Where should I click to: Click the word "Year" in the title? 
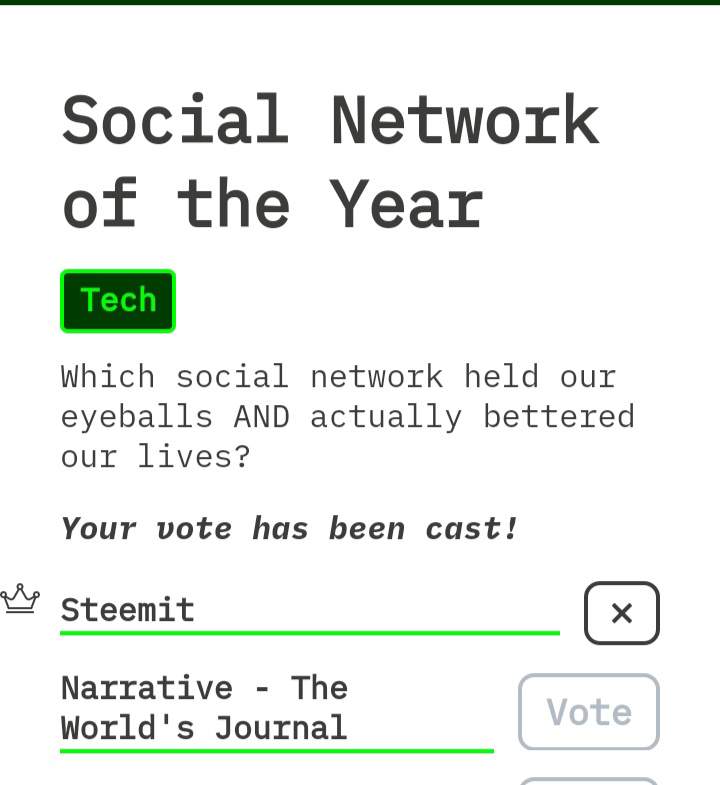[x=407, y=204]
